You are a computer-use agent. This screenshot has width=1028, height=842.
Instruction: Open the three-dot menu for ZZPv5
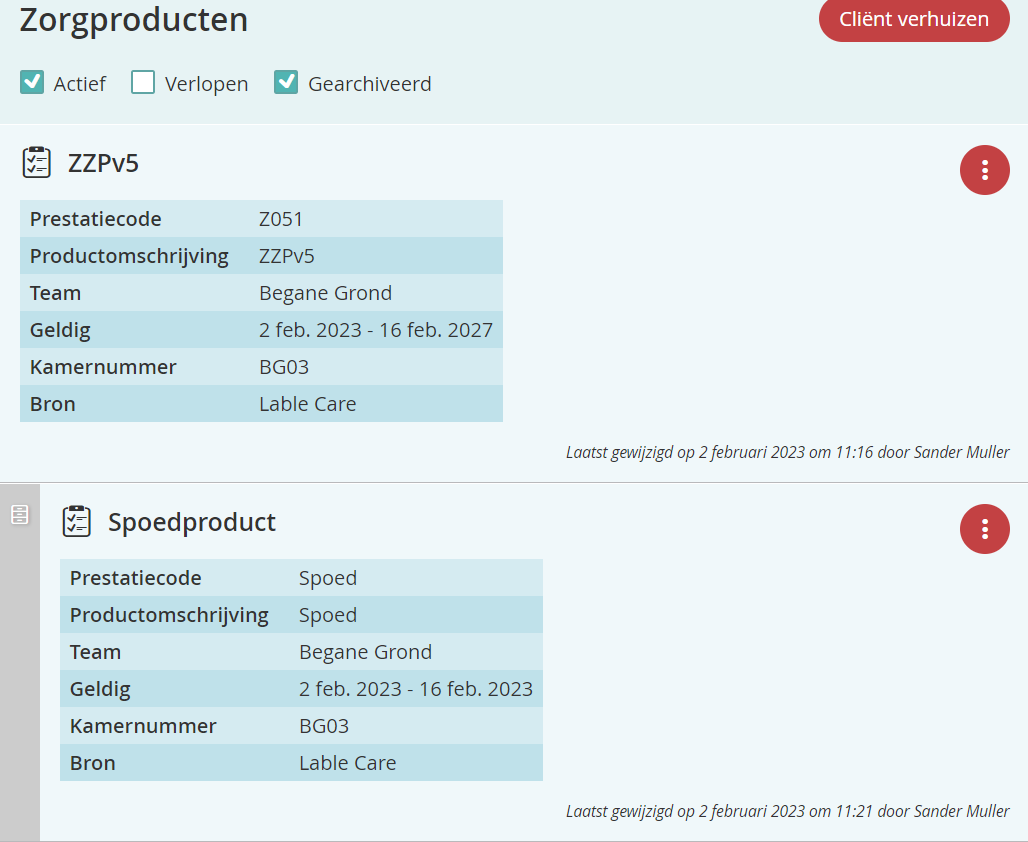984,170
